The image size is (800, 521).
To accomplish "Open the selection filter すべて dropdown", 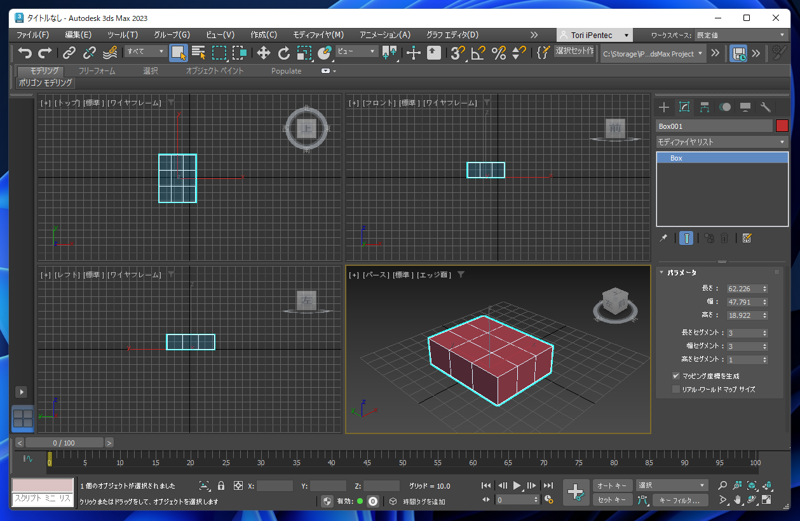I will pos(145,52).
